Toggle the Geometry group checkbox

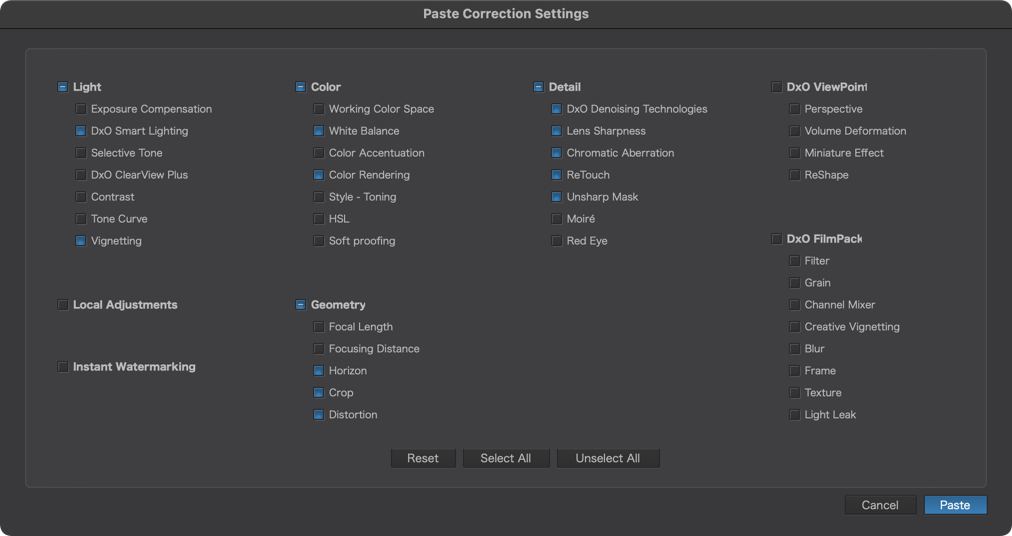[301, 305]
